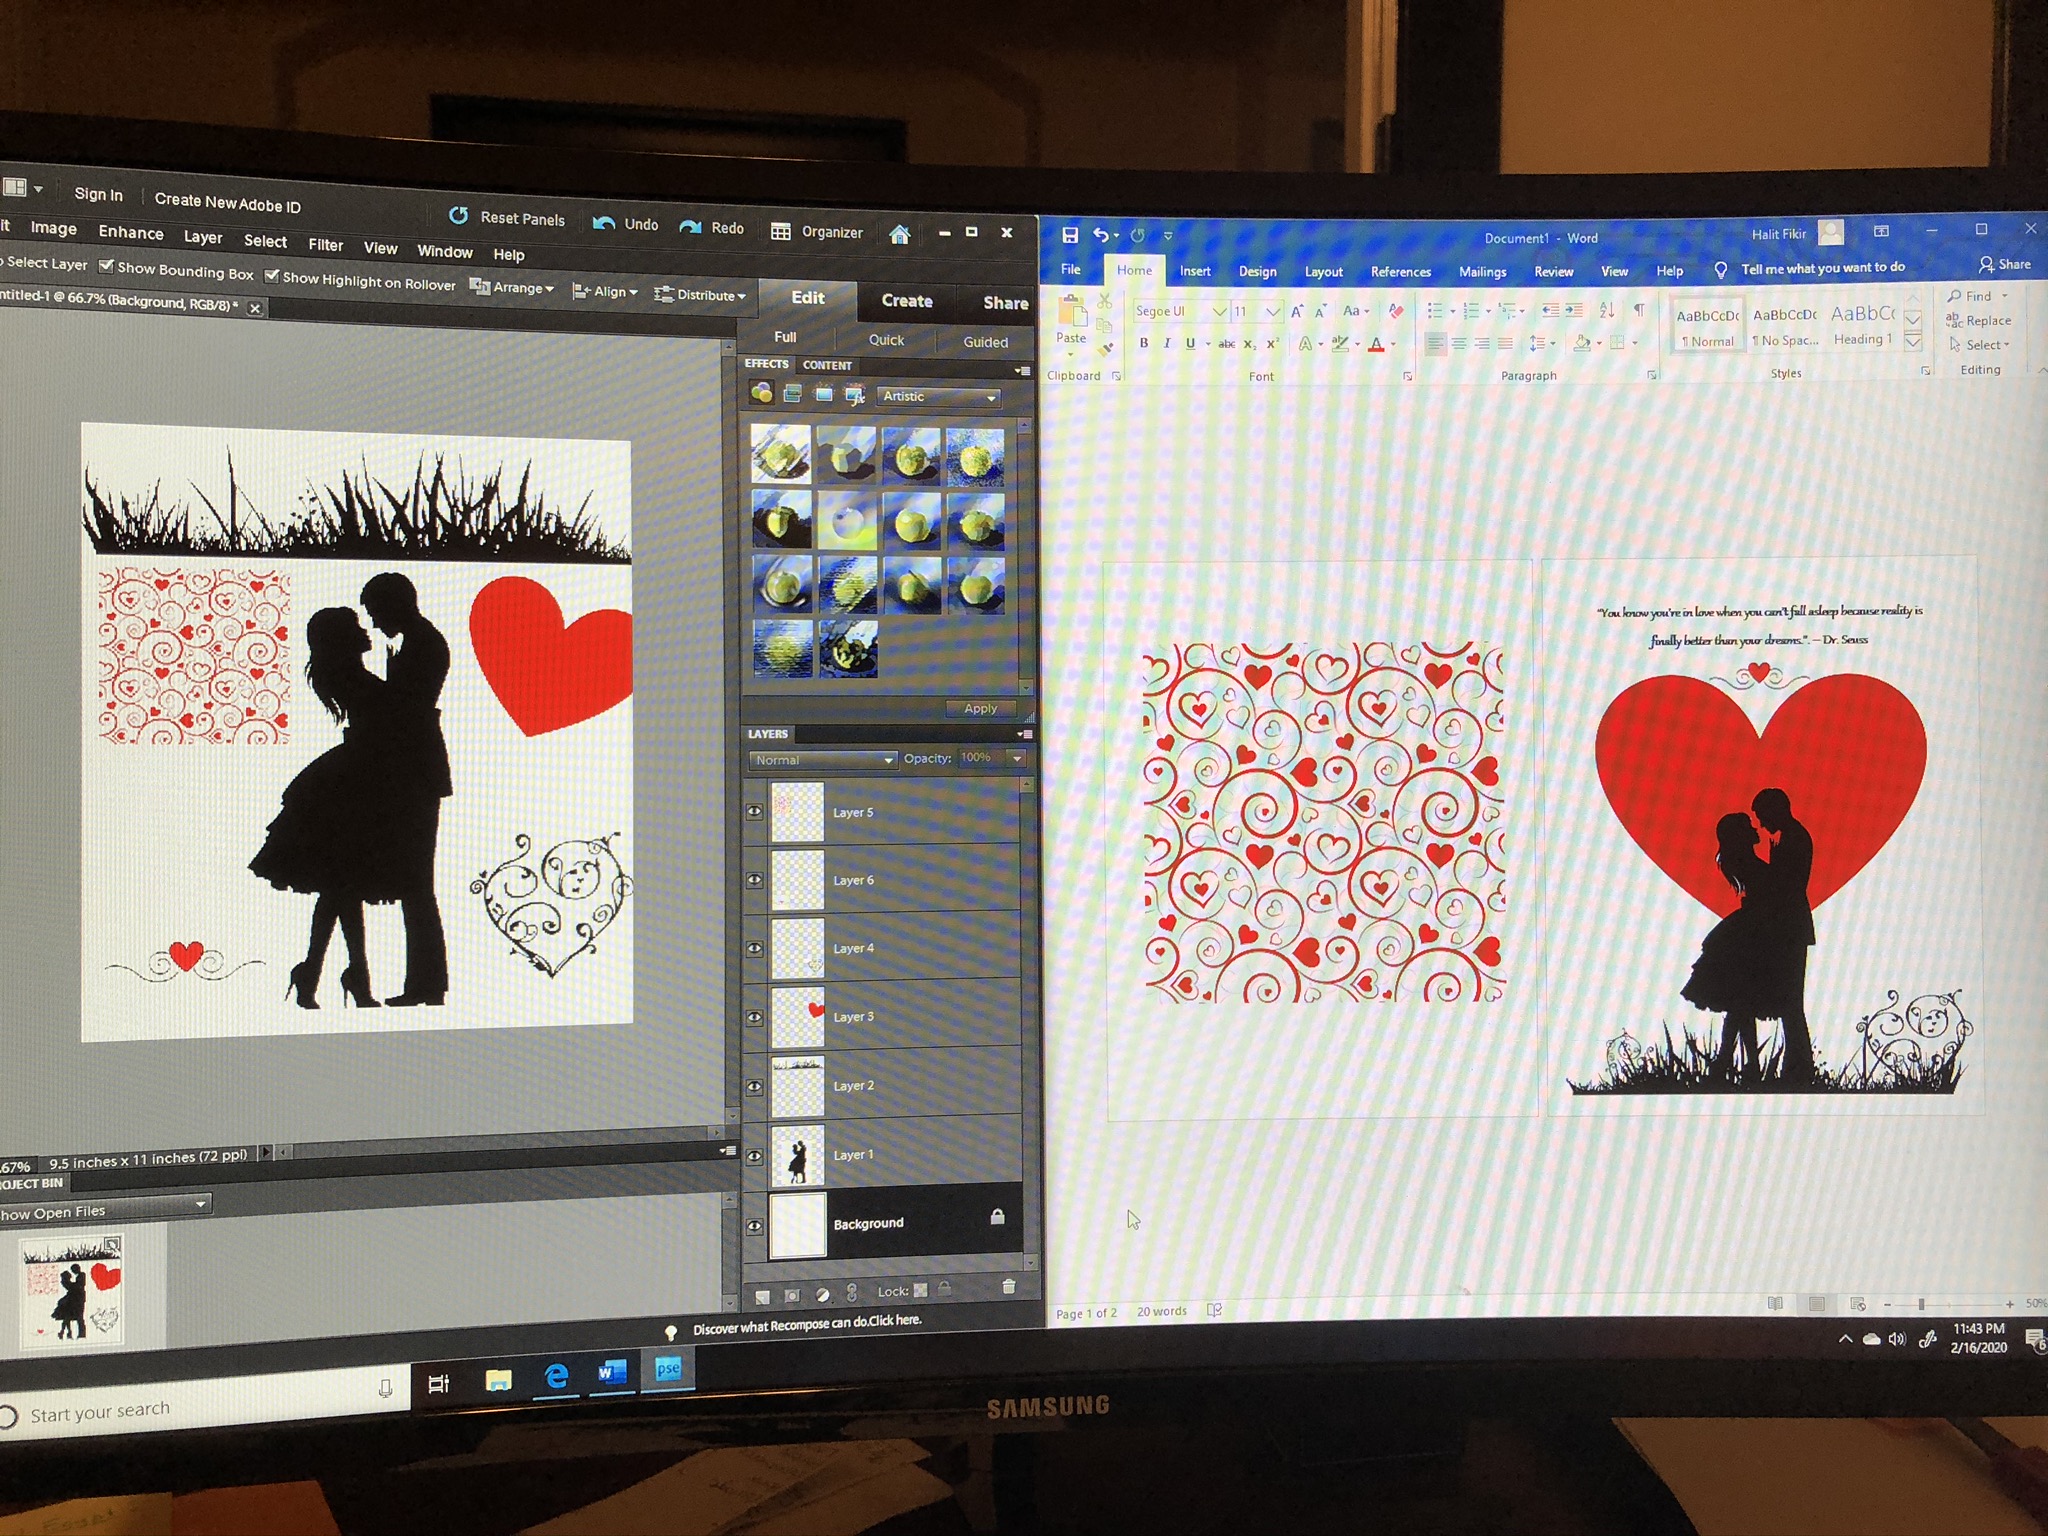Open the Arrange dropdown in Elements
This screenshot has height=1536, width=2048.
coord(511,287)
